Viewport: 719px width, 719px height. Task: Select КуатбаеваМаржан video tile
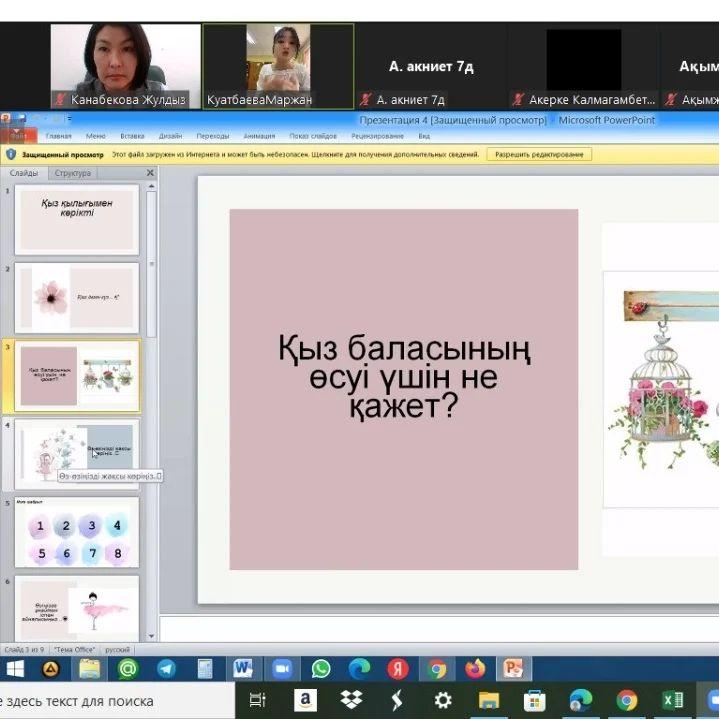click(x=278, y=66)
